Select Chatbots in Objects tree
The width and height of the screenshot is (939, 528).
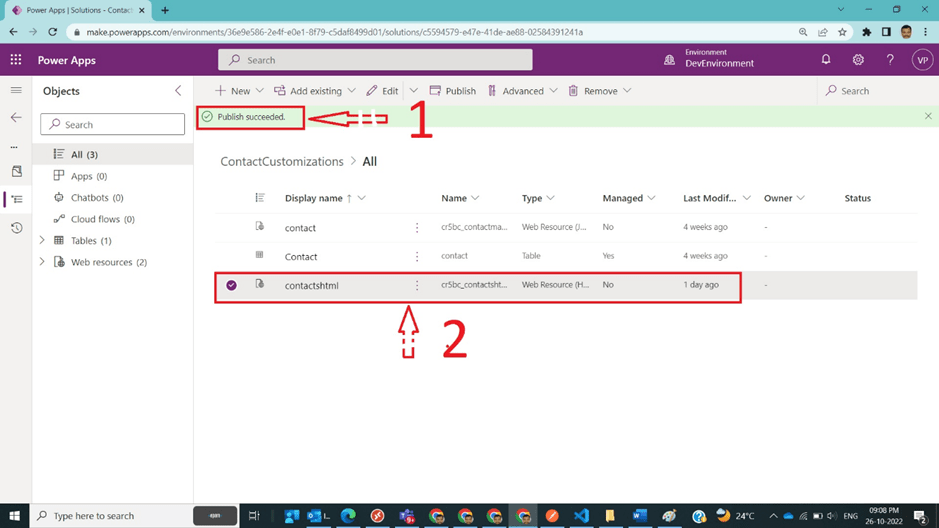[x=96, y=198]
